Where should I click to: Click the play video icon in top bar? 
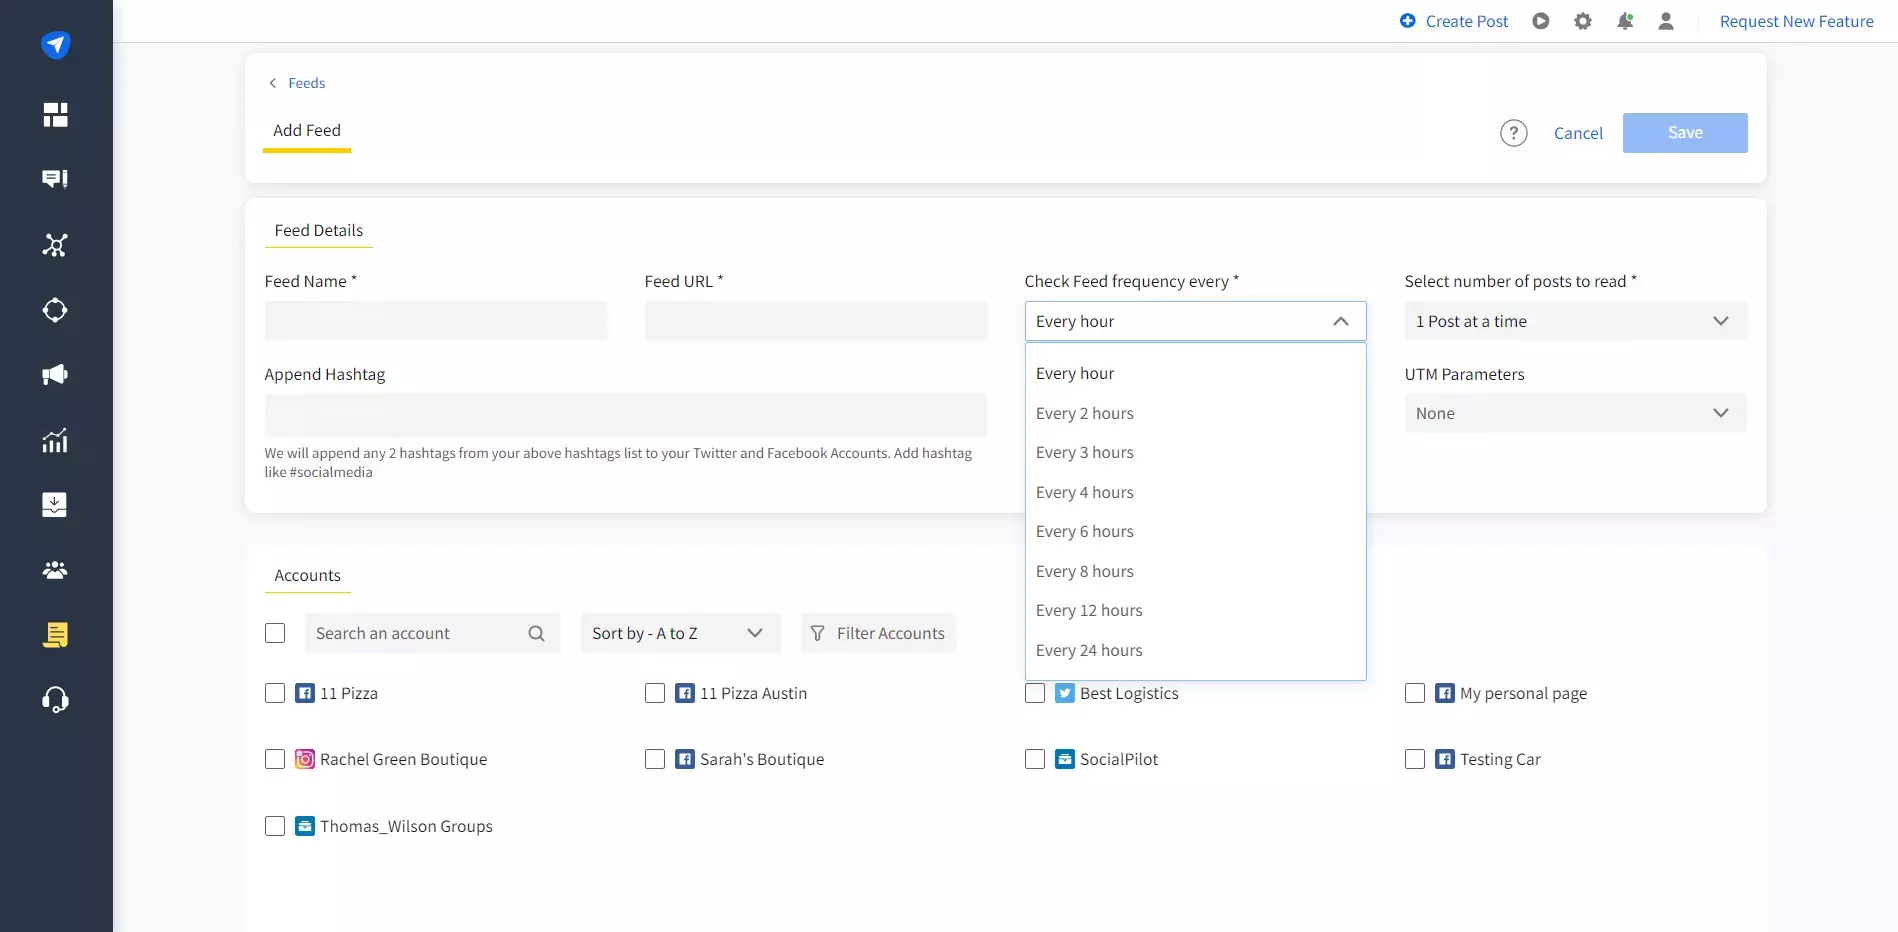point(1541,21)
